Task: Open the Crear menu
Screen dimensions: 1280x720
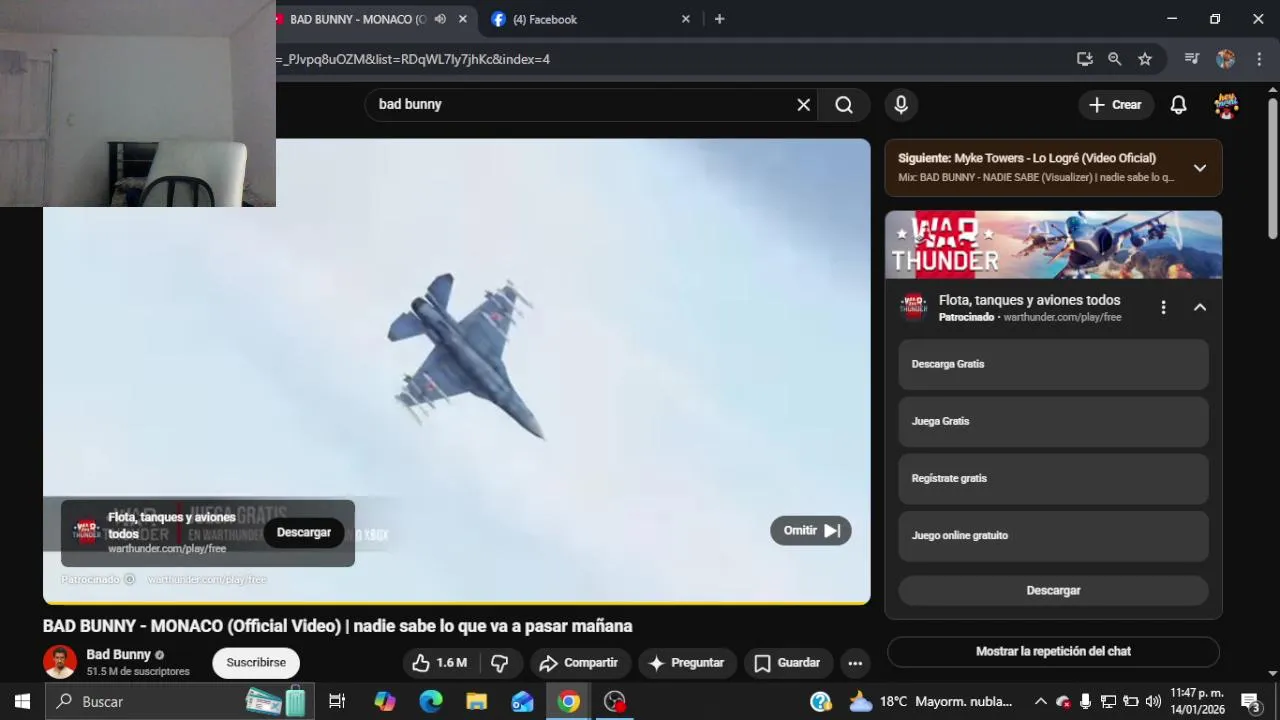Action: (1116, 105)
